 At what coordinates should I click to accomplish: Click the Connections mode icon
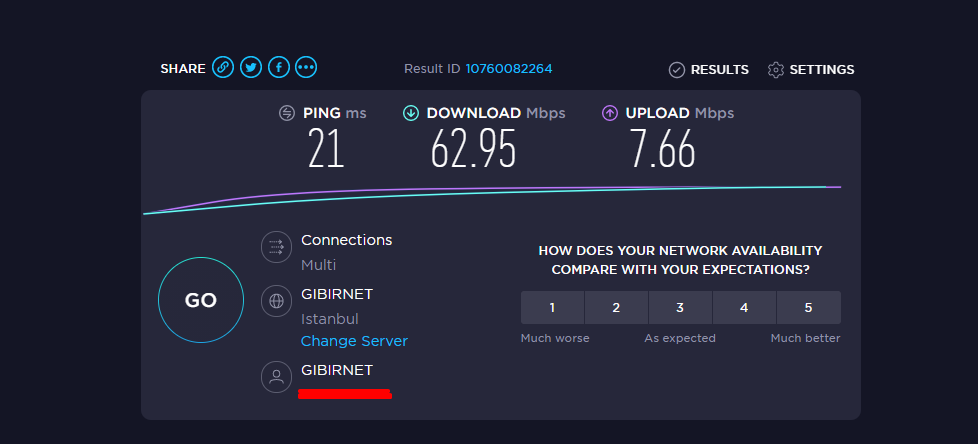(x=276, y=247)
